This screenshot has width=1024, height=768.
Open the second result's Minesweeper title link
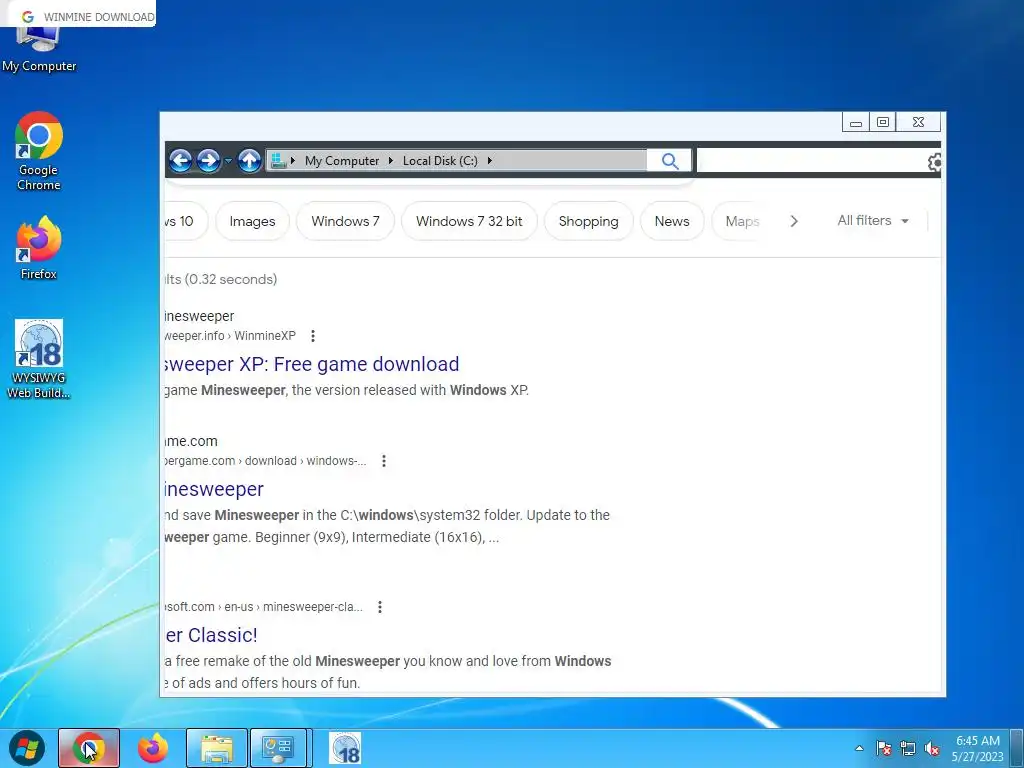214,488
